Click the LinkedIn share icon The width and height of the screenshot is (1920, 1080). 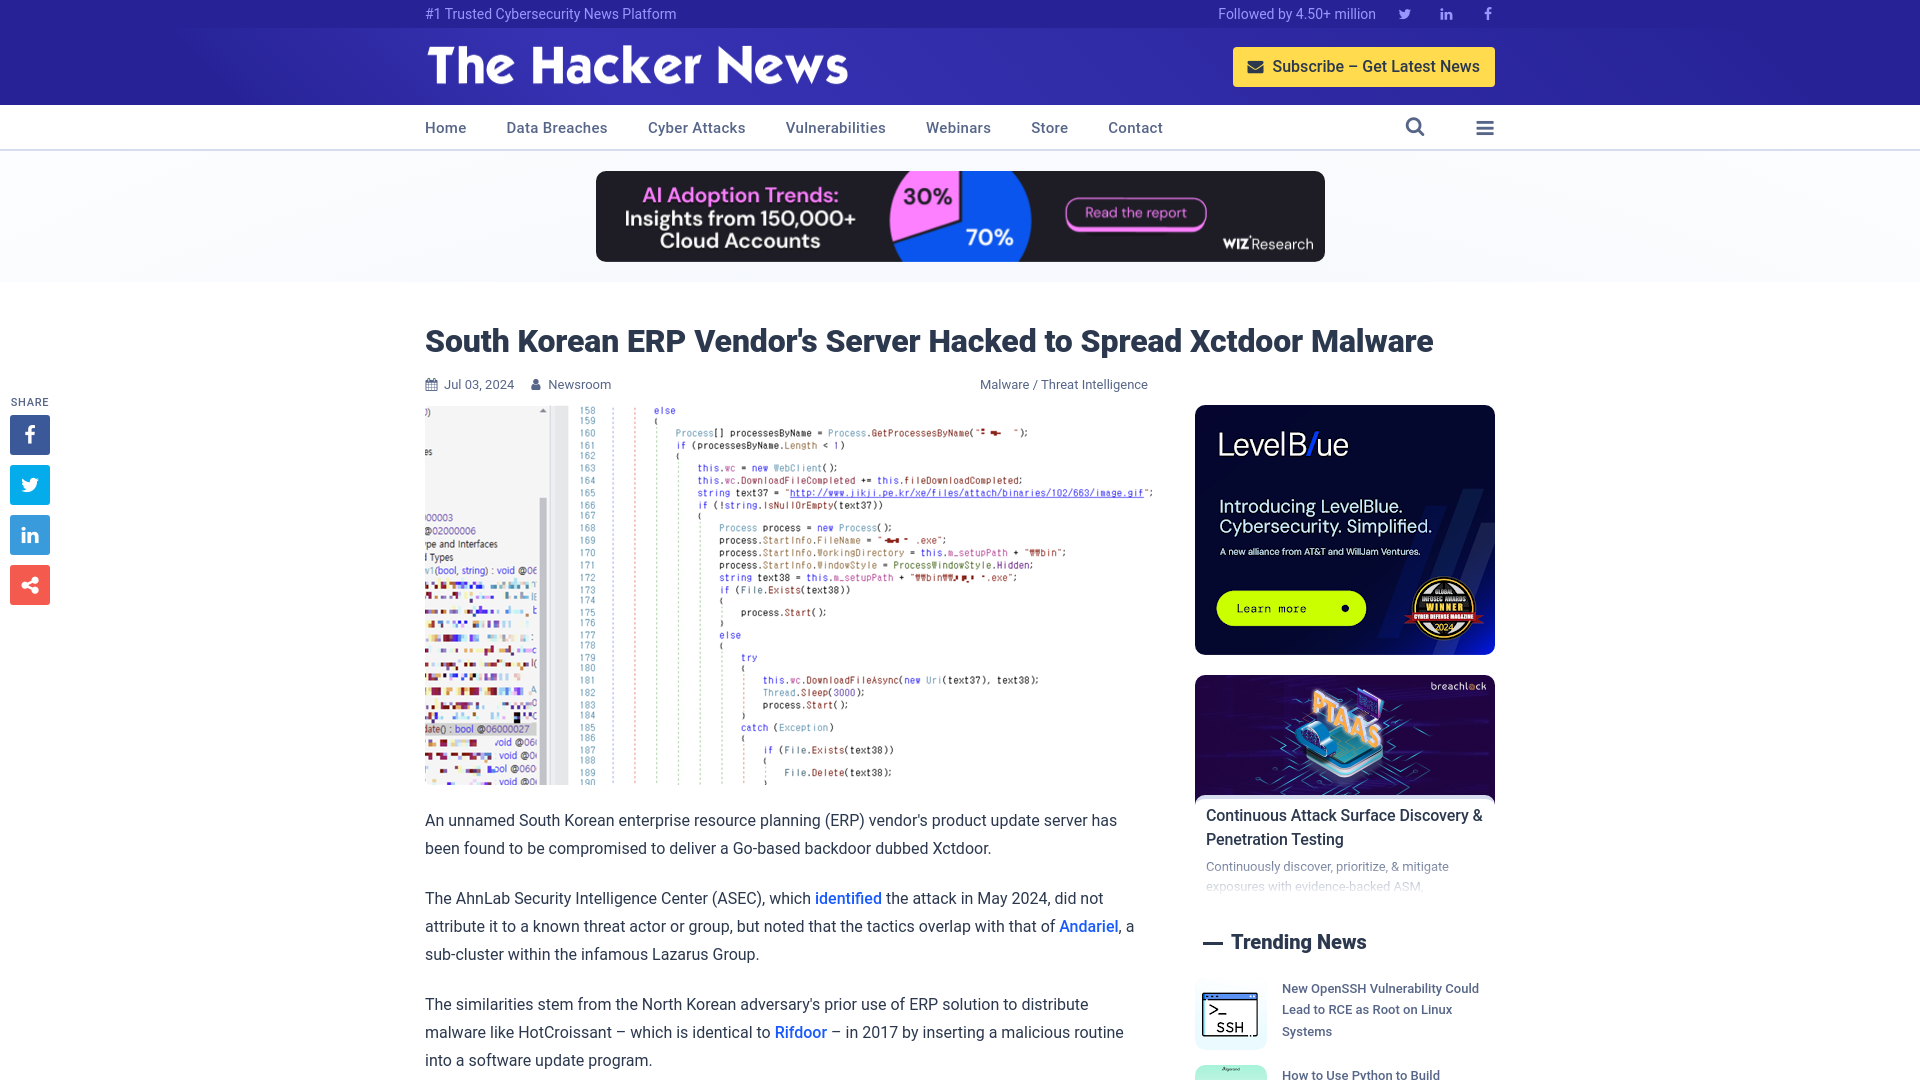[x=29, y=534]
